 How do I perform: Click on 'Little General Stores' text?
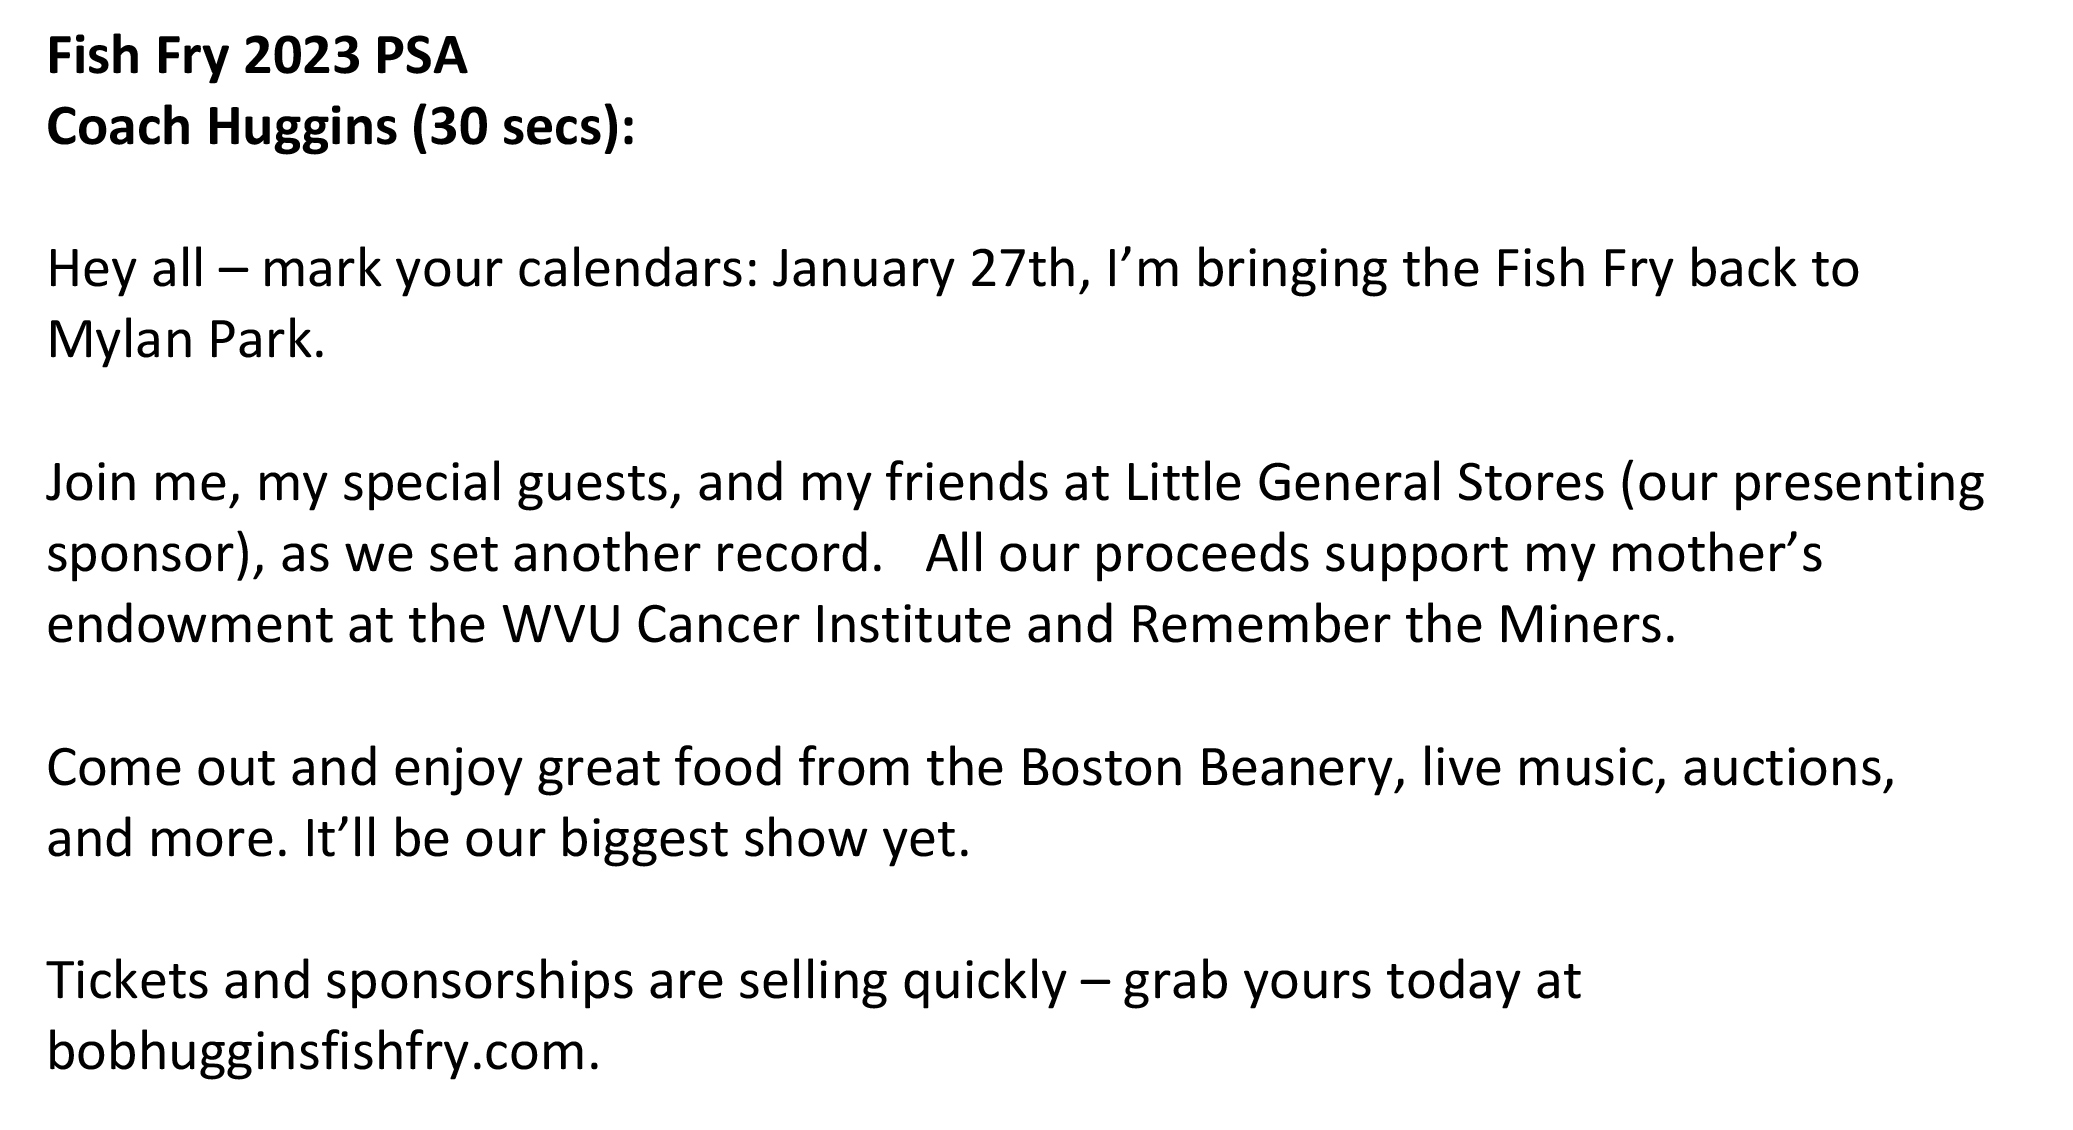pos(1365,484)
